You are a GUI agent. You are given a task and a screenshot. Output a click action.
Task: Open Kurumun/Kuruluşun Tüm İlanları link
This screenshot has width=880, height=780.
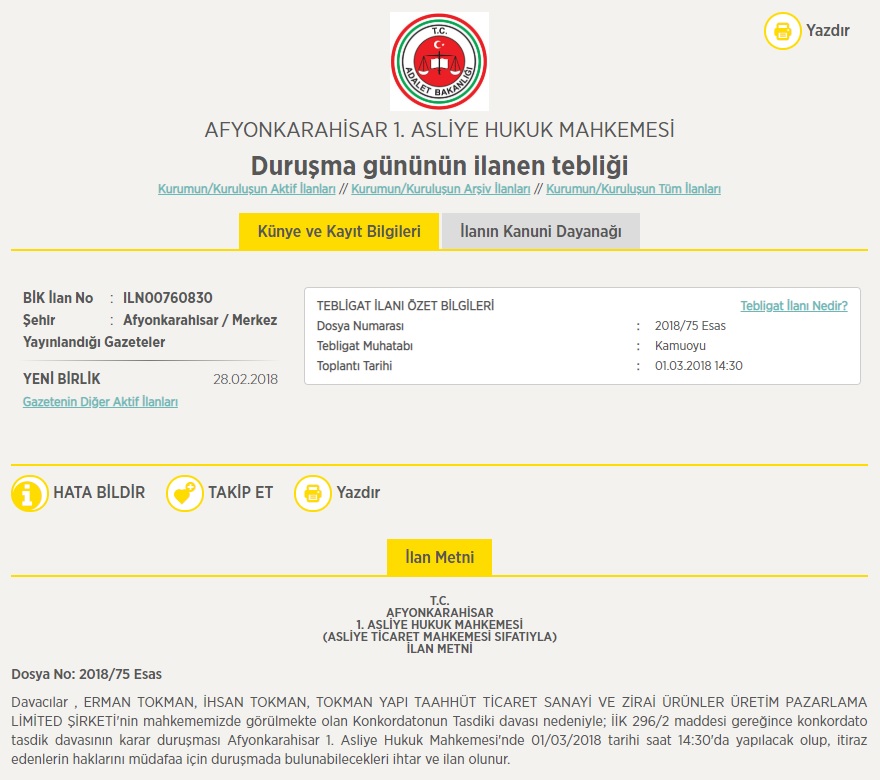633,189
